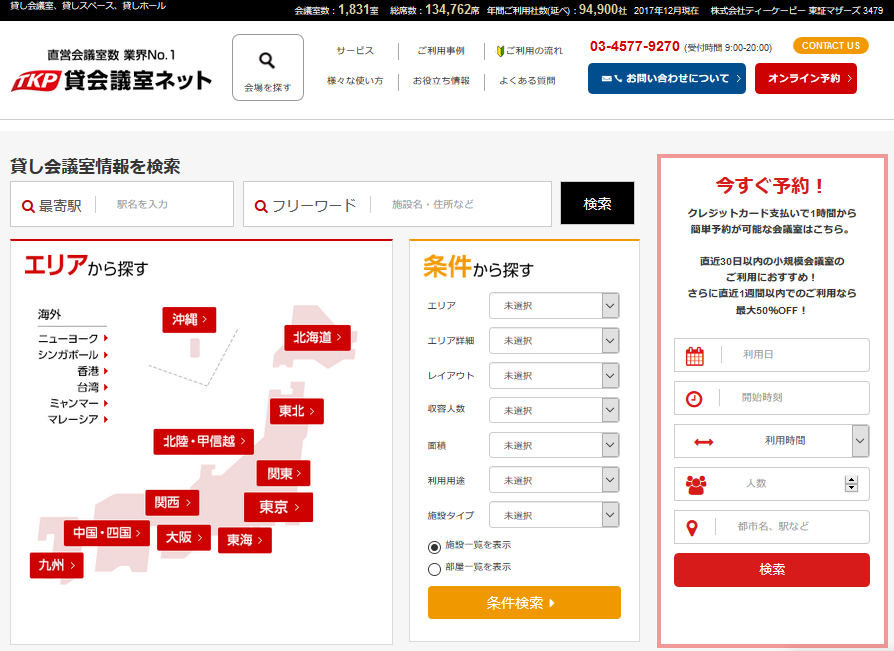894x651 pixels.
Task: Click the red arrow next to シンガポール
Action: point(106,355)
